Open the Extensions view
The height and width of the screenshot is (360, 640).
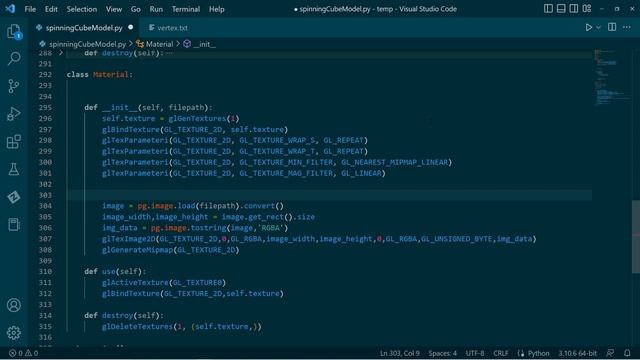click(13, 142)
